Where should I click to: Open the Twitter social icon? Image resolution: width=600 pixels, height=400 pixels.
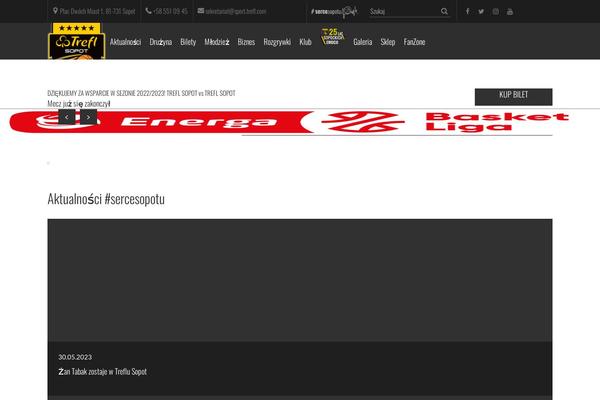point(481,11)
